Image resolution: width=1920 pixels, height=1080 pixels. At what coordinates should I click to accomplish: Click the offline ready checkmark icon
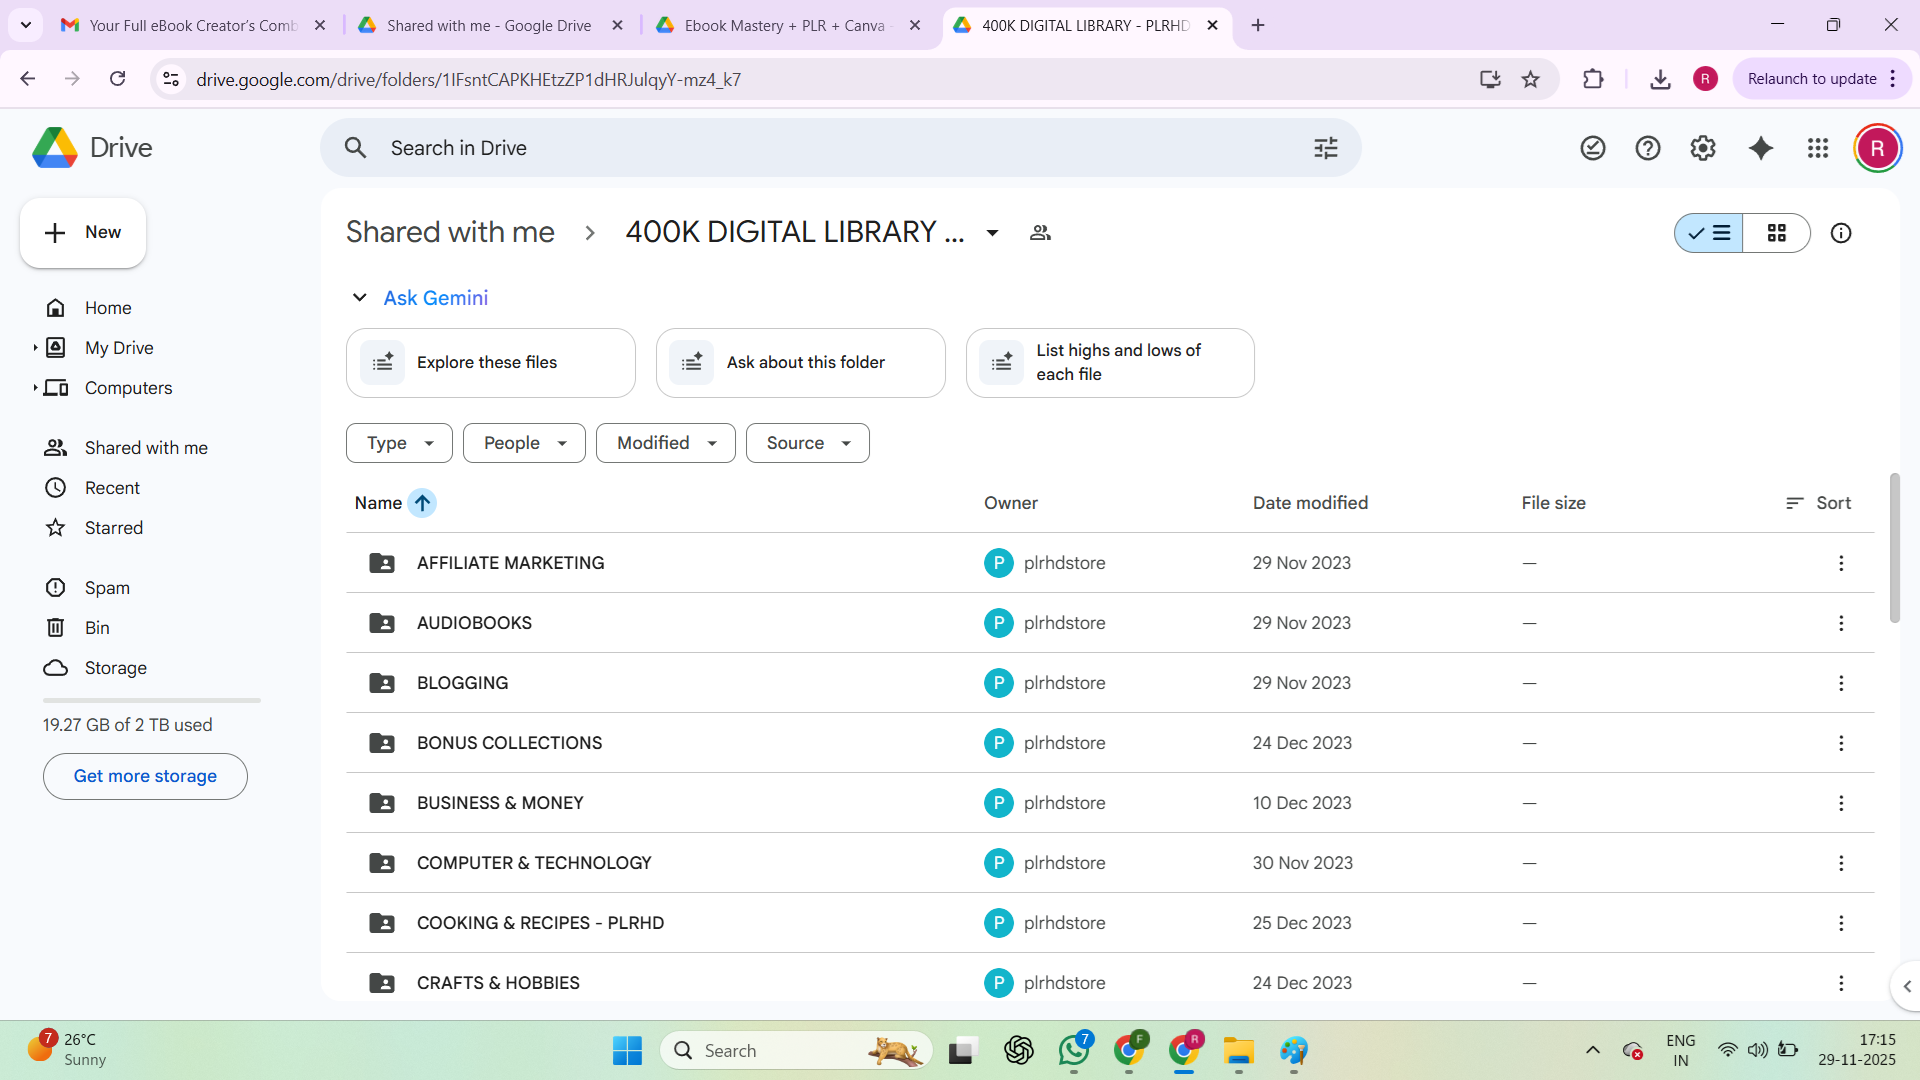coord(1593,148)
